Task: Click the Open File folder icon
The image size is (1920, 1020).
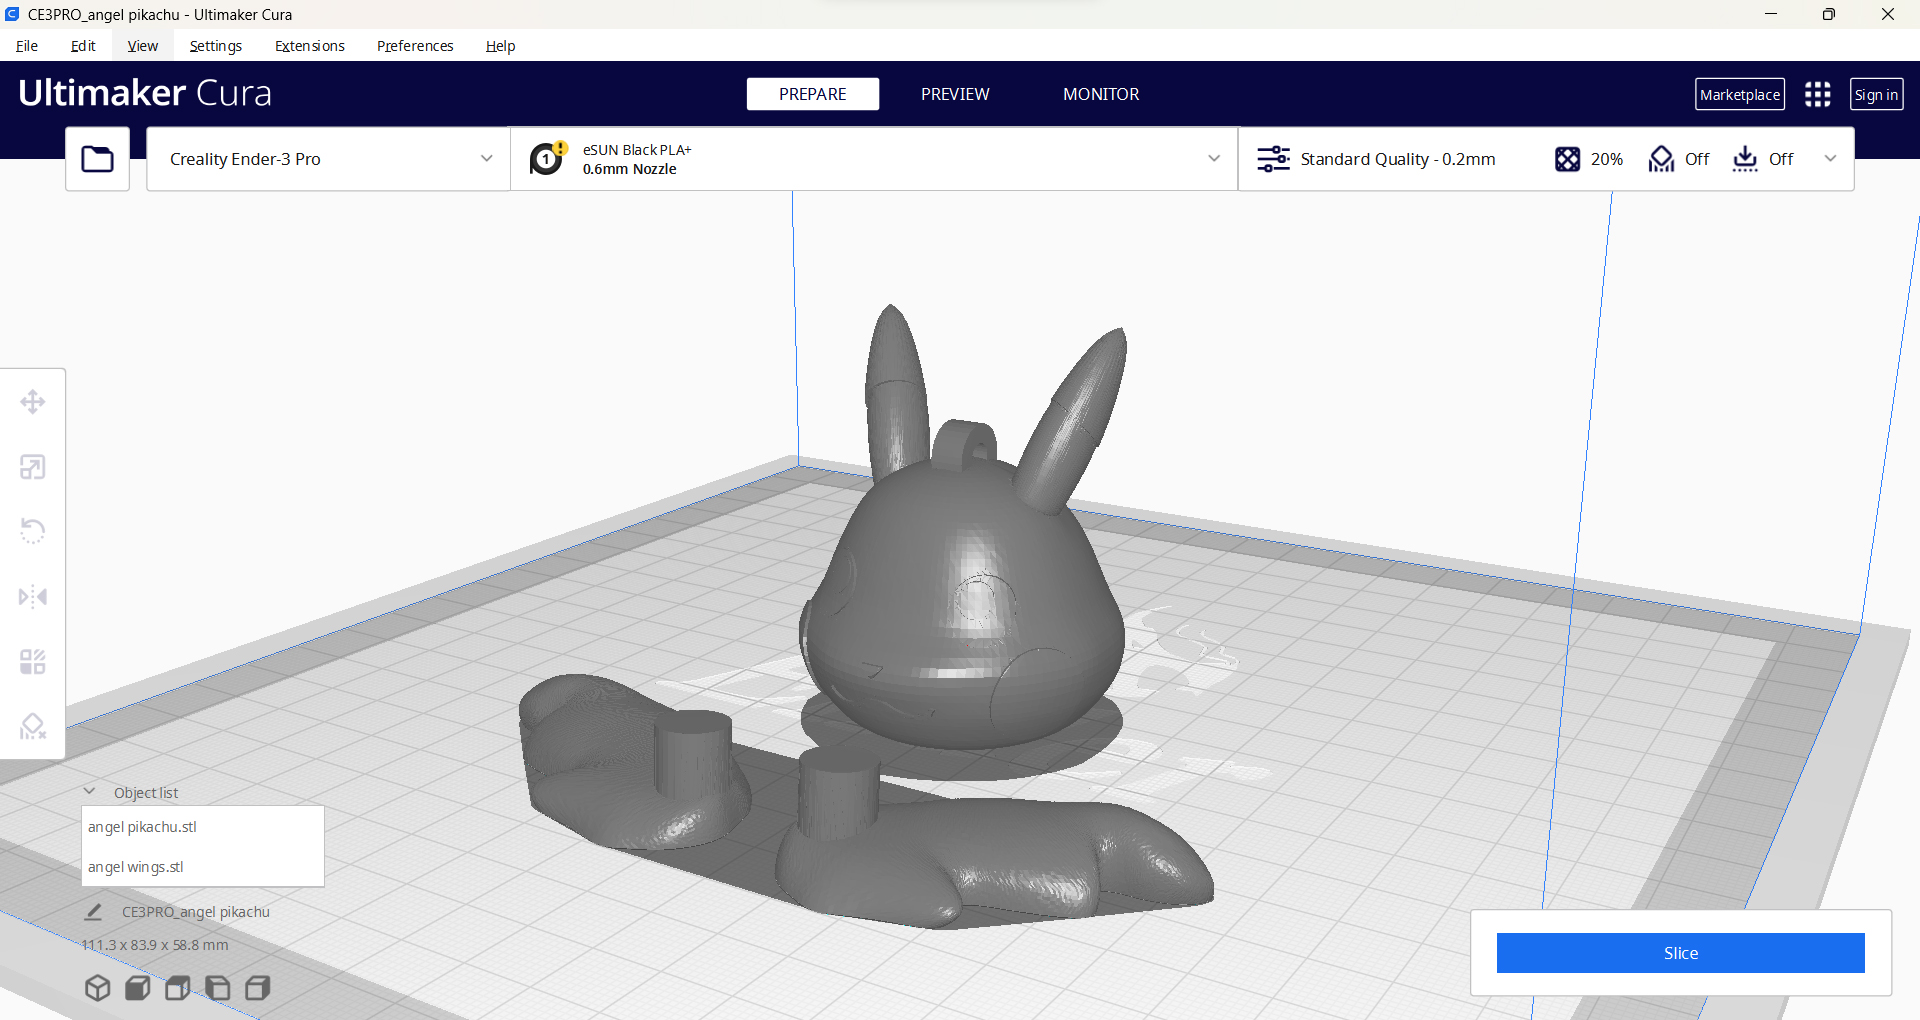Action: tap(97, 159)
